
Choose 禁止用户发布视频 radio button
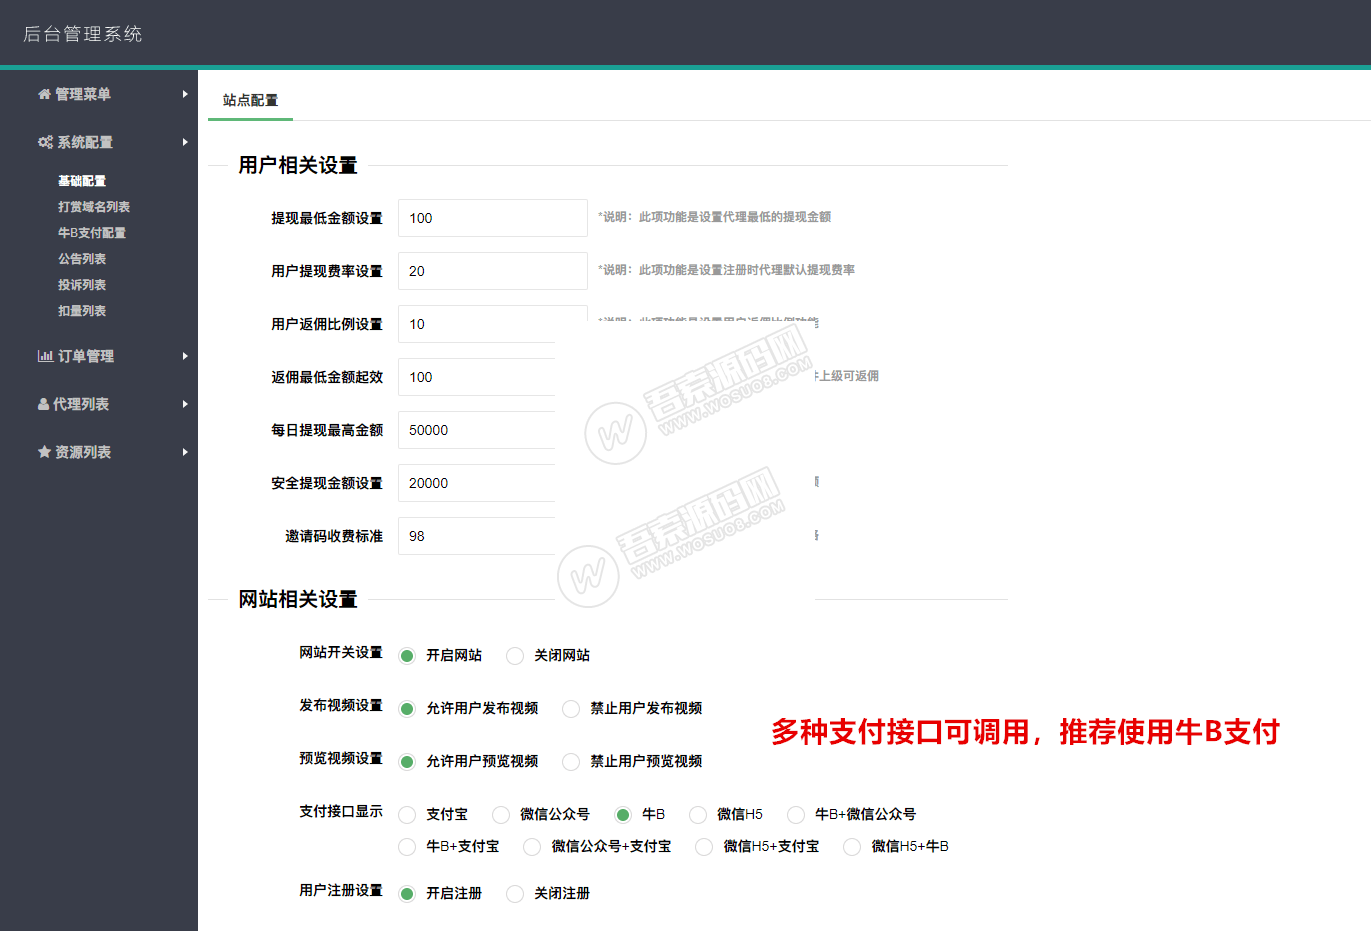pos(571,709)
